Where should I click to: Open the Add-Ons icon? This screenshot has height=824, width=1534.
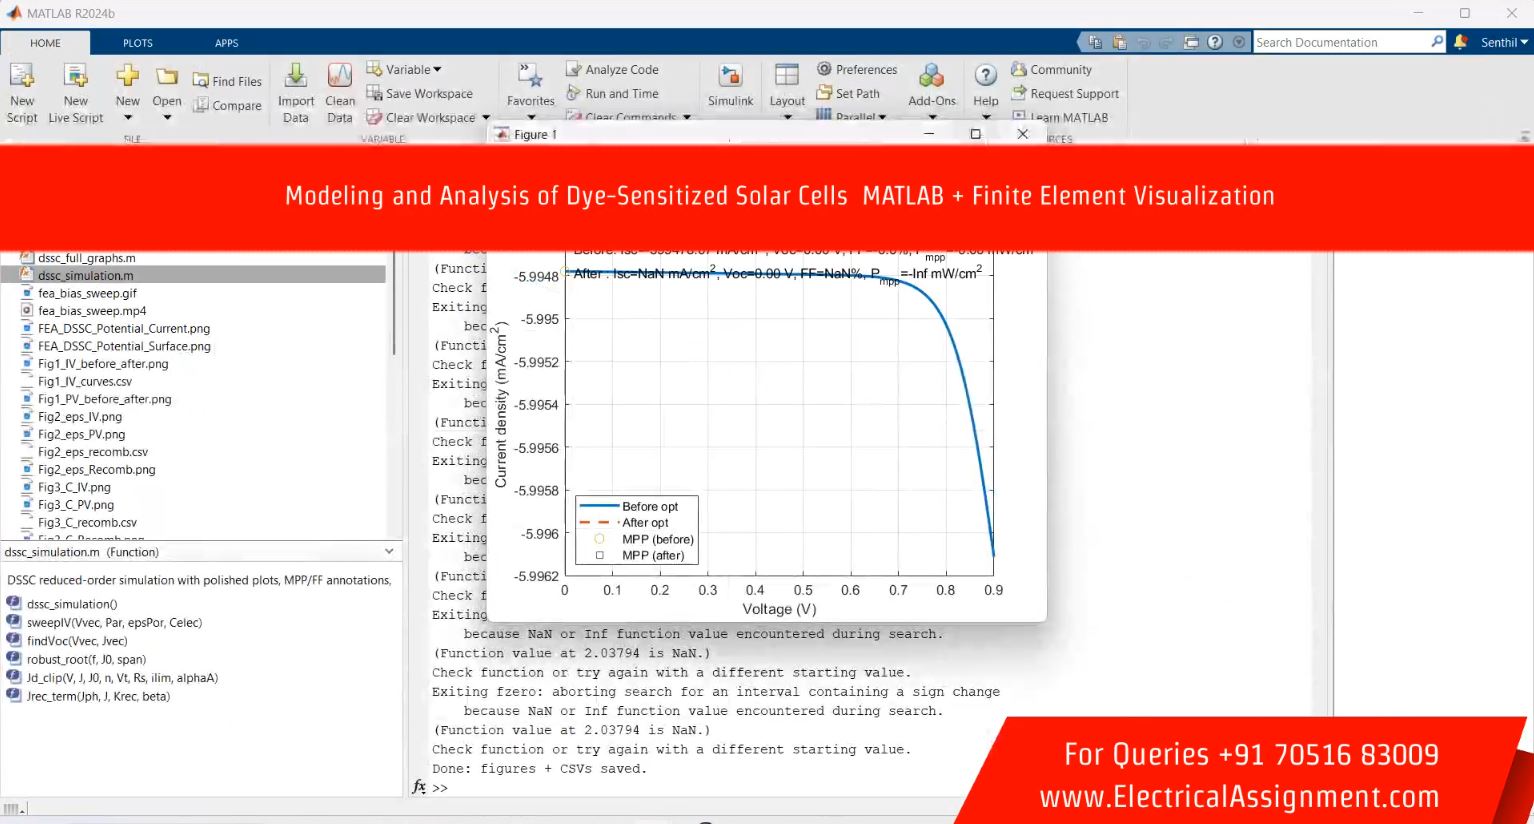(931, 78)
